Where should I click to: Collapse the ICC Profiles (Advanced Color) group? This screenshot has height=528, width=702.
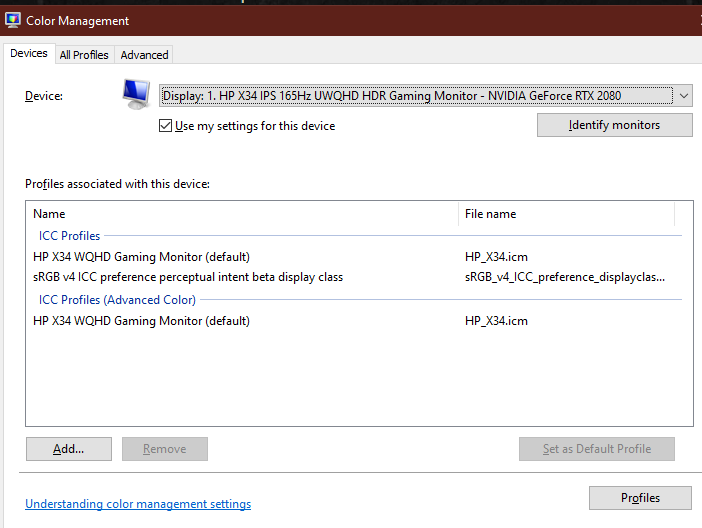tap(117, 299)
